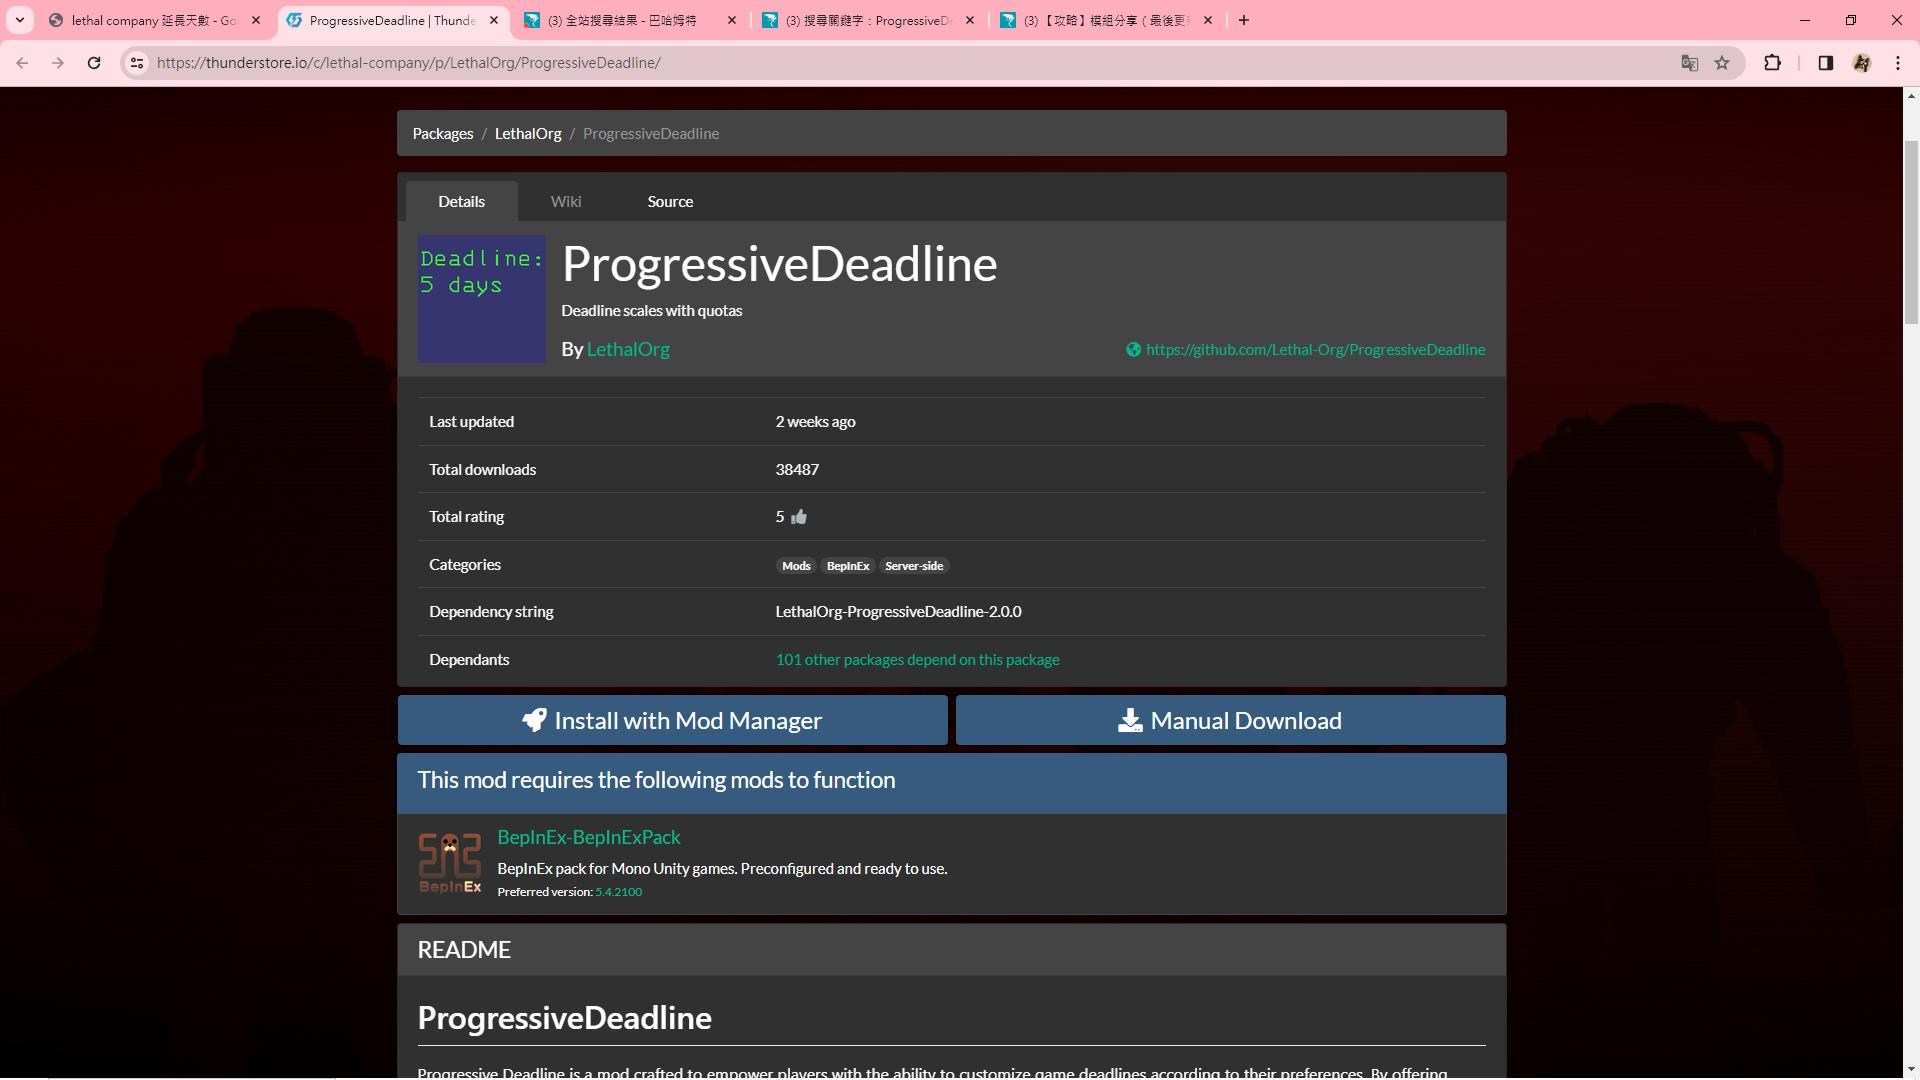Screen dimensions: 1920x1080
Task: Click Install with Mod Manager button
Action: 672,720
